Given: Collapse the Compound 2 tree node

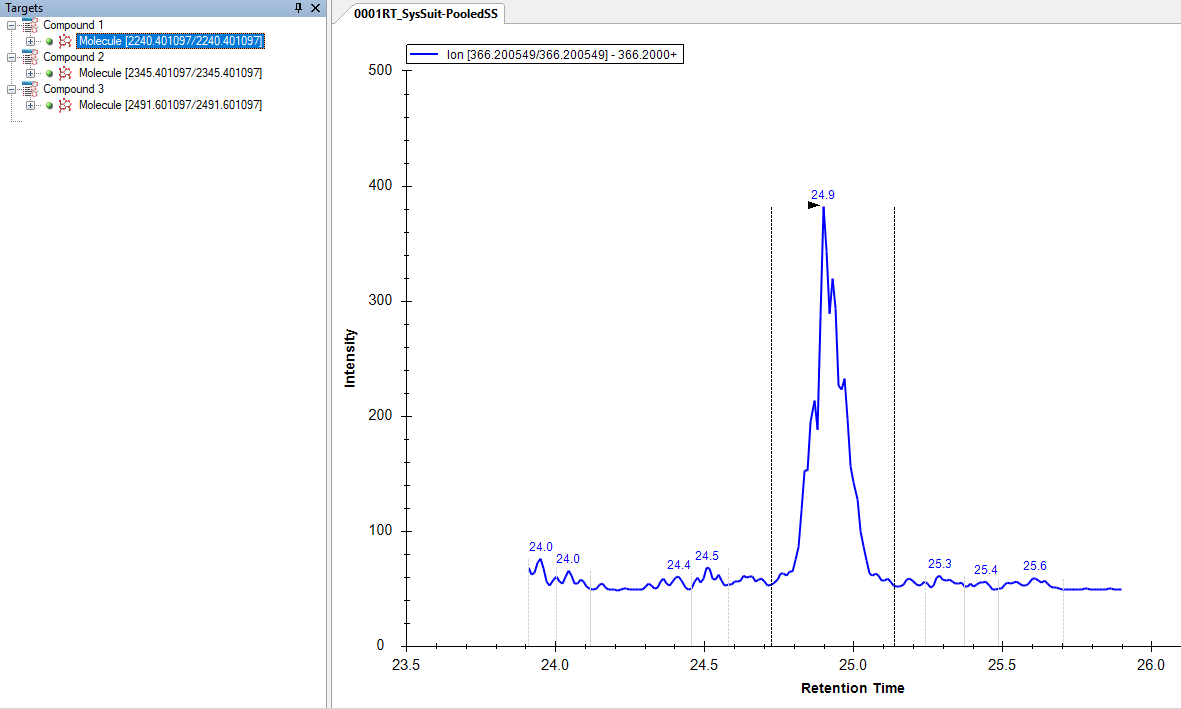Looking at the screenshot, I should [11, 57].
